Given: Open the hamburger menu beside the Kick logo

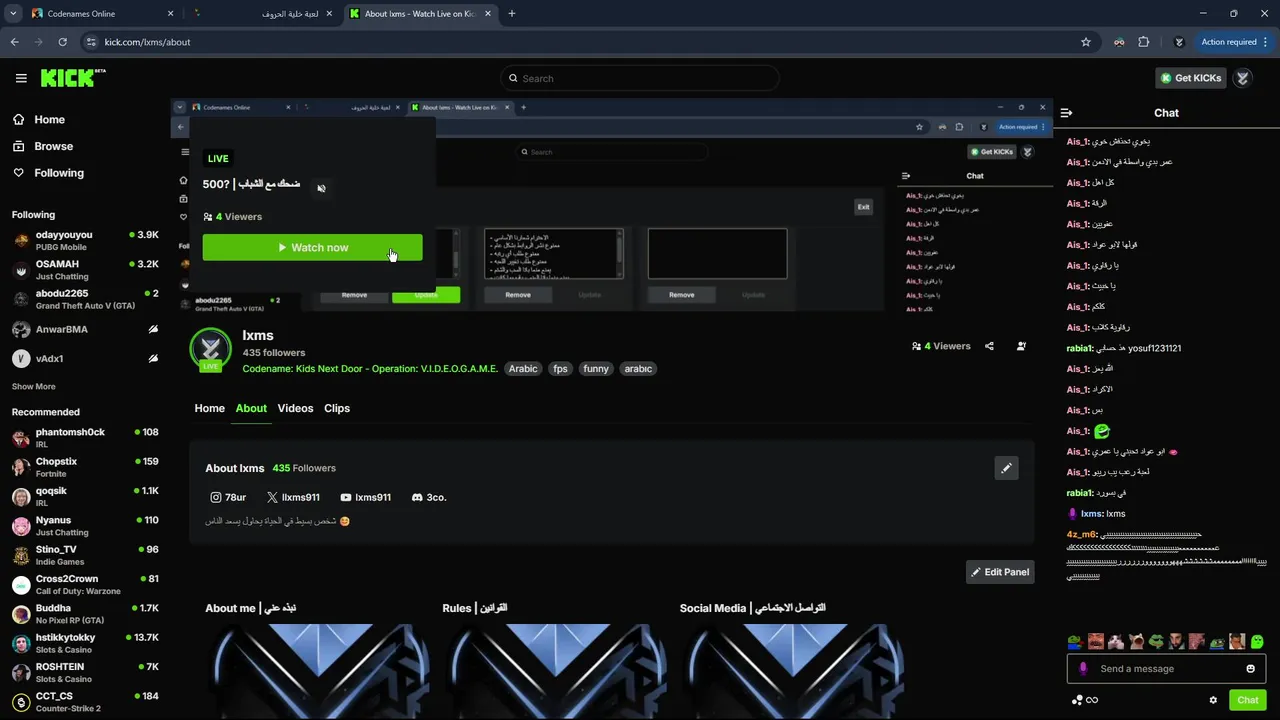Looking at the screenshot, I should click(x=21, y=78).
